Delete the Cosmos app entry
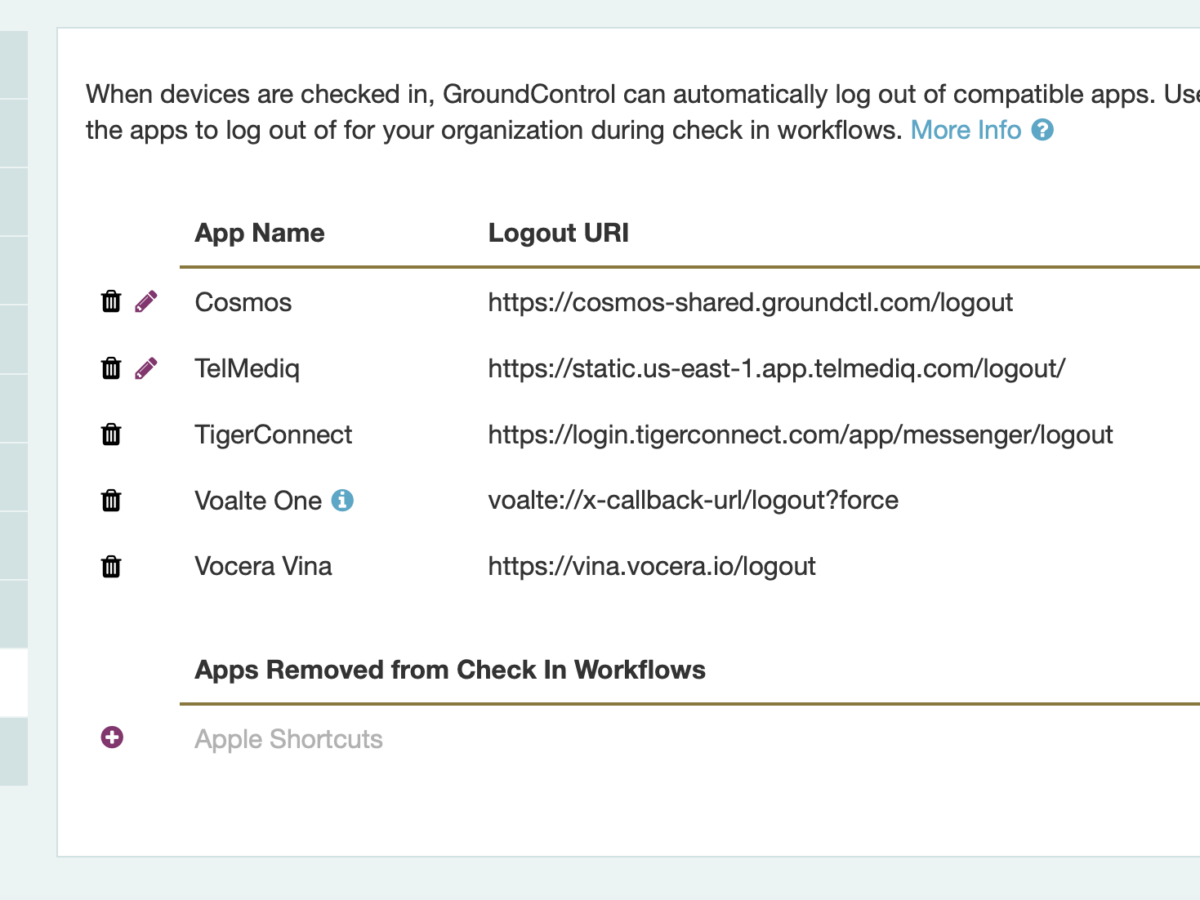Viewport: 1200px width, 900px height. click(x=111, y=302)
